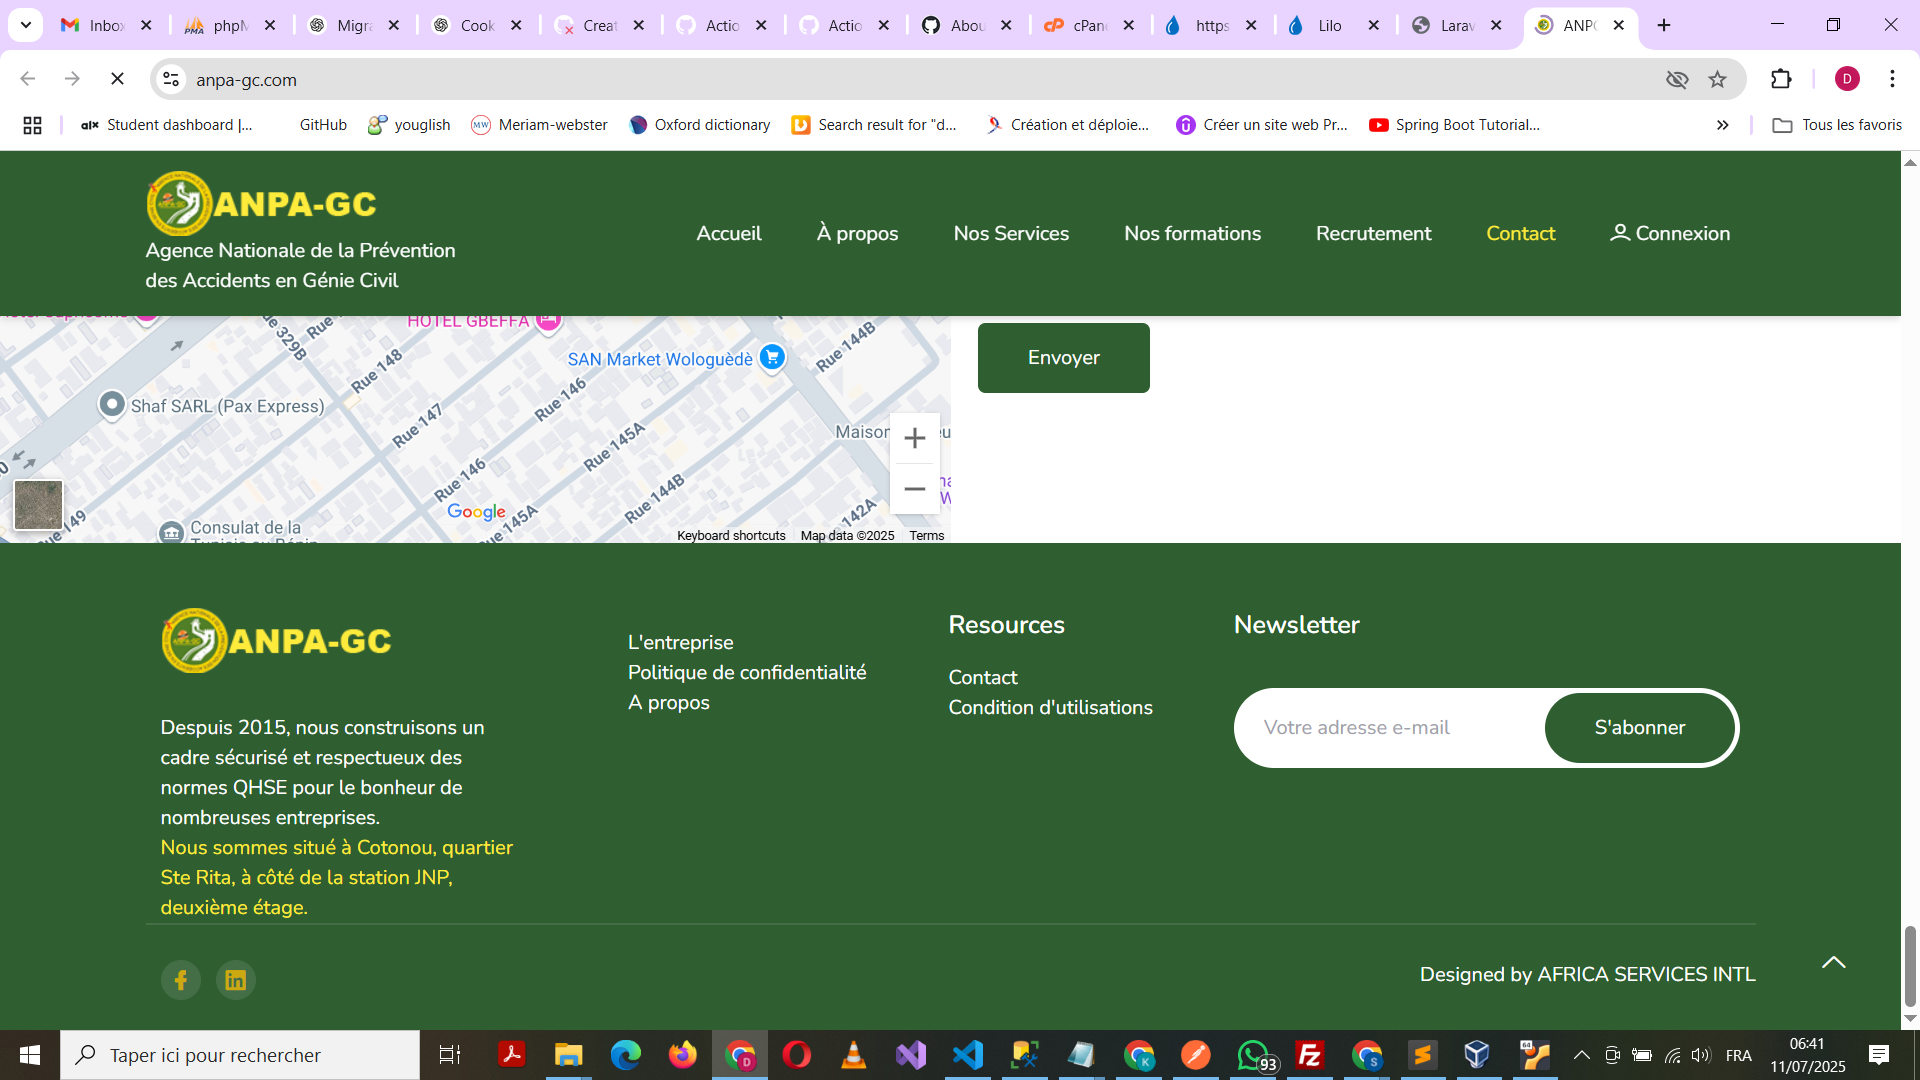This screenshot has width=1920, height=1080.
Task: Open the Facebook icon in footer
Action: (x=181, y=980)
